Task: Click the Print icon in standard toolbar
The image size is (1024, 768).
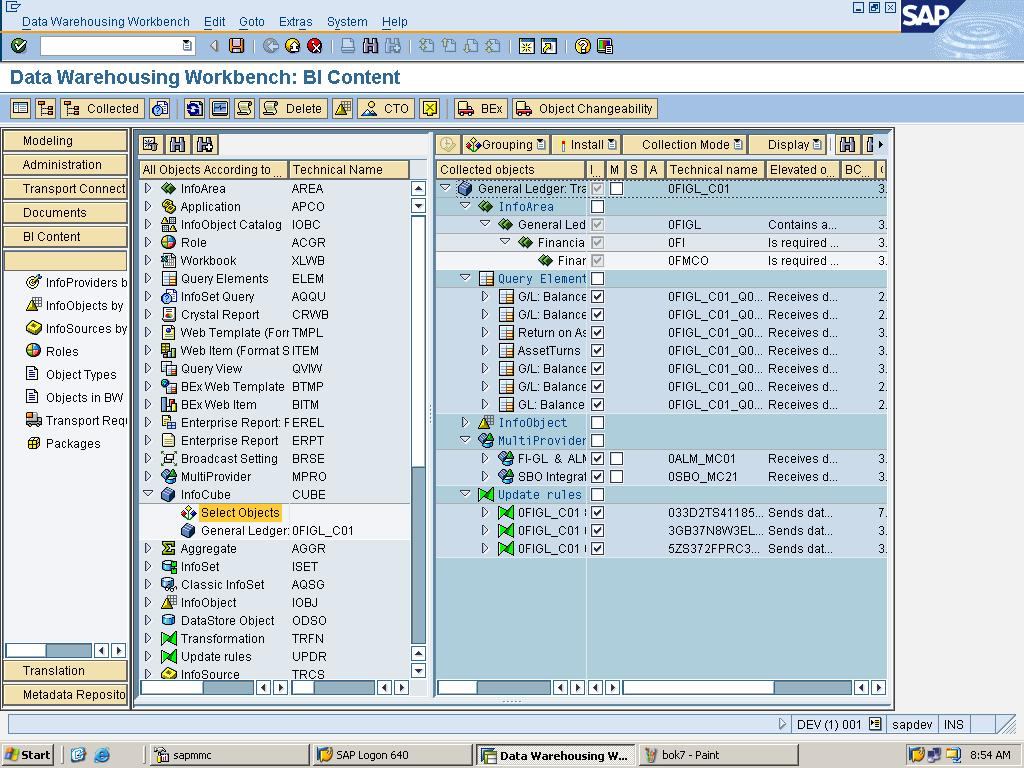Action: tap(348, 46)
